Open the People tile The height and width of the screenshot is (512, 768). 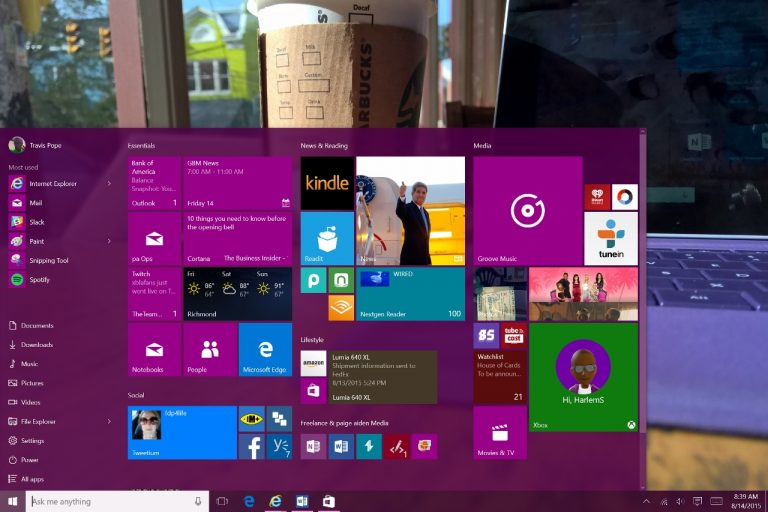(x=210, y=349)
